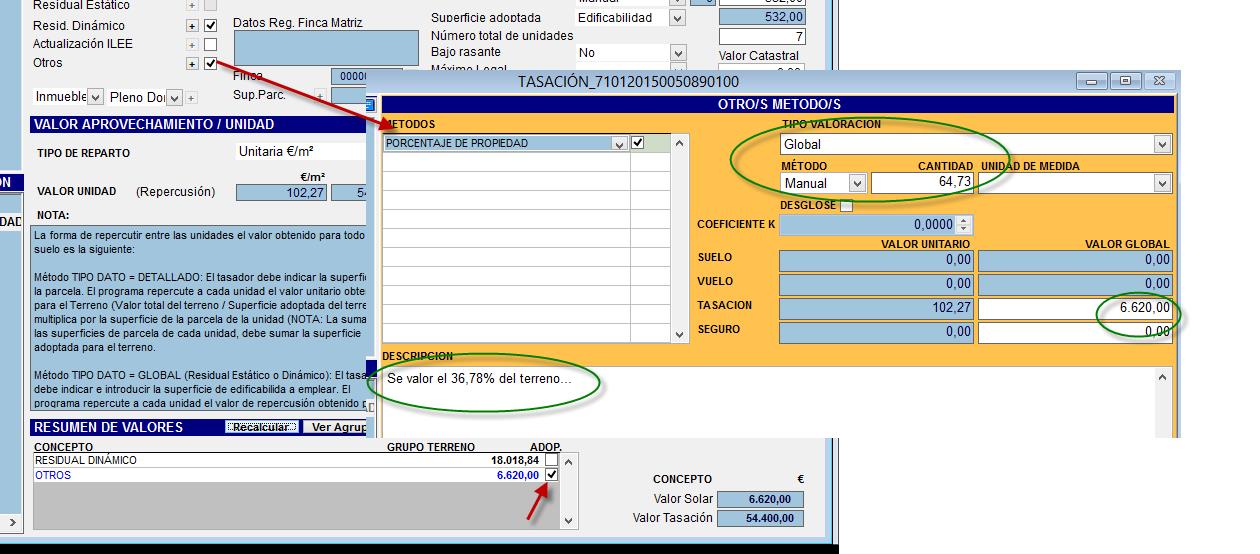1260x554 pixels.
Task: Click the Vuelo valor global field
Action: [1075, 284]
